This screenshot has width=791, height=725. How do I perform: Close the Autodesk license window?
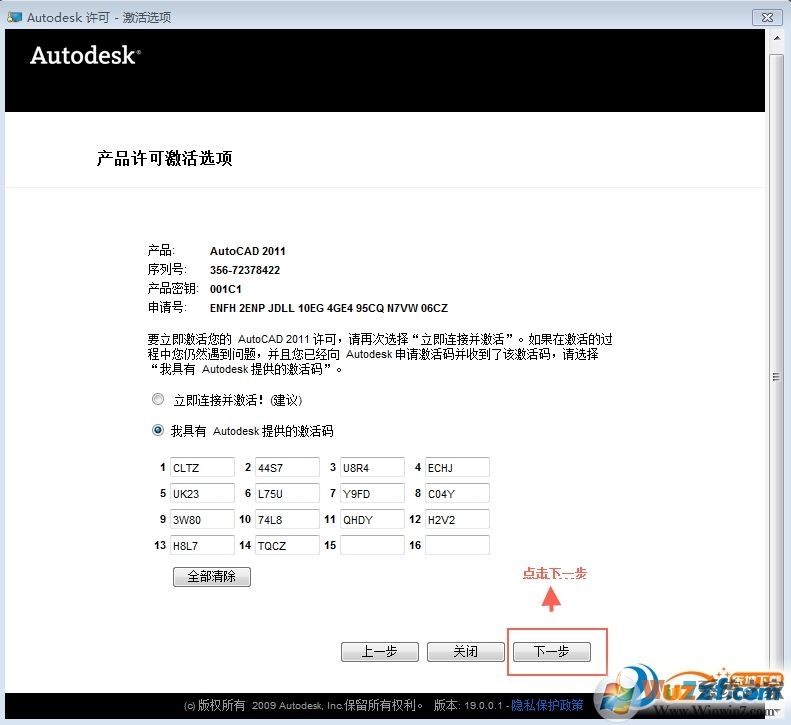(767, 17)
